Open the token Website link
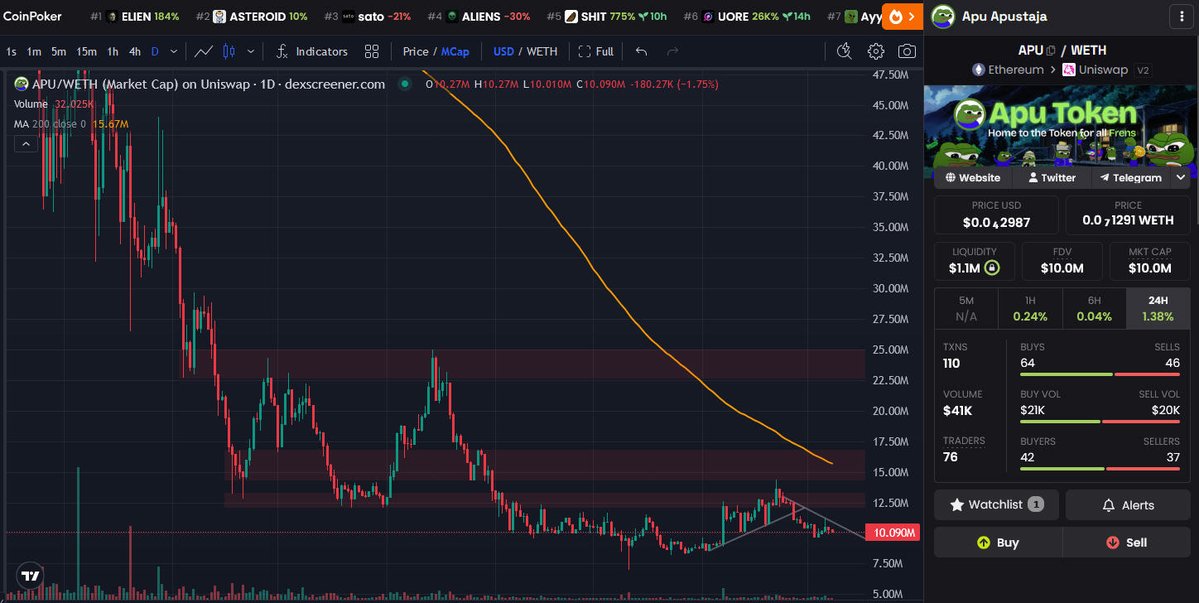1199x603 pixels. click(973, 177)
